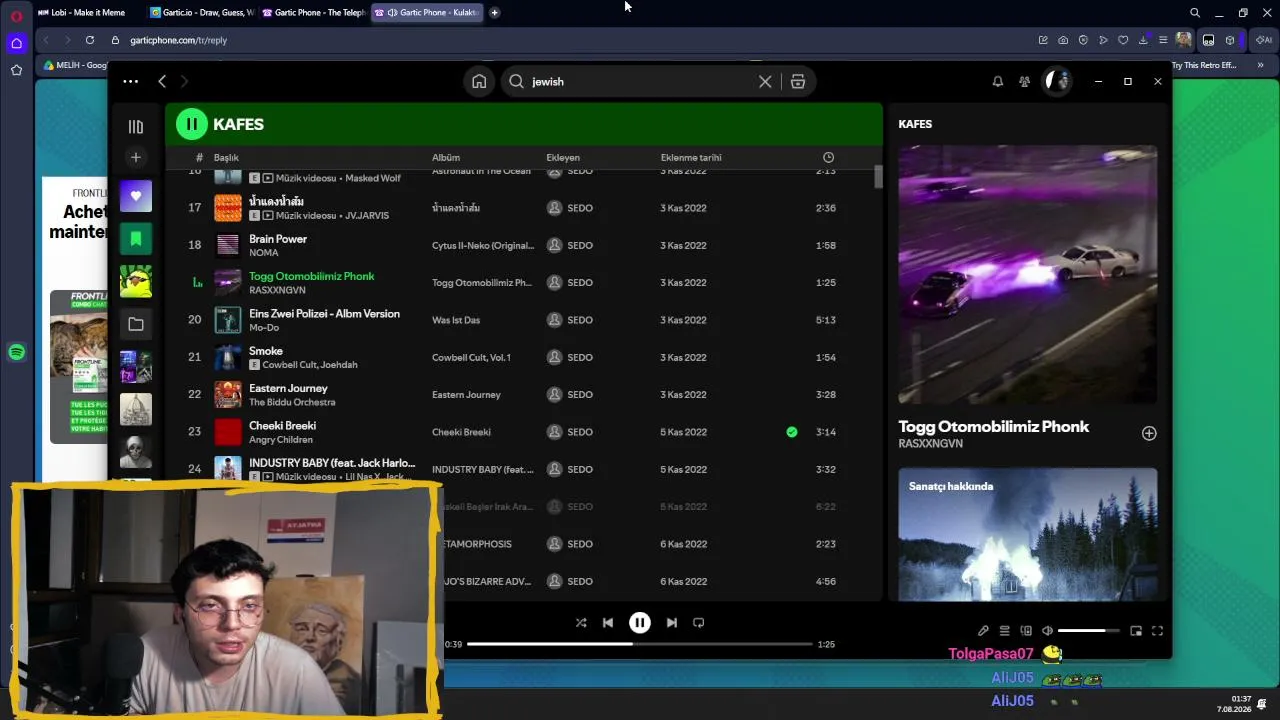Open the Cheeki Breeki album link
The image size is (1280, 720).
[x=461, y=432]
